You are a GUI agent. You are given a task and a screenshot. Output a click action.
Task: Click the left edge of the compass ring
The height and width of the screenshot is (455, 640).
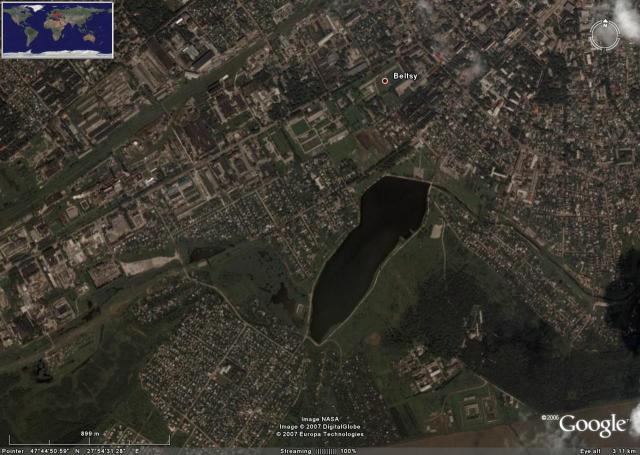[591, 35]
